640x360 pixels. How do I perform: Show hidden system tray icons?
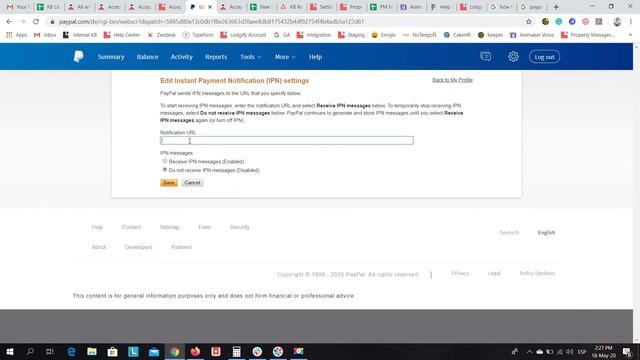[x=529, y=351]
